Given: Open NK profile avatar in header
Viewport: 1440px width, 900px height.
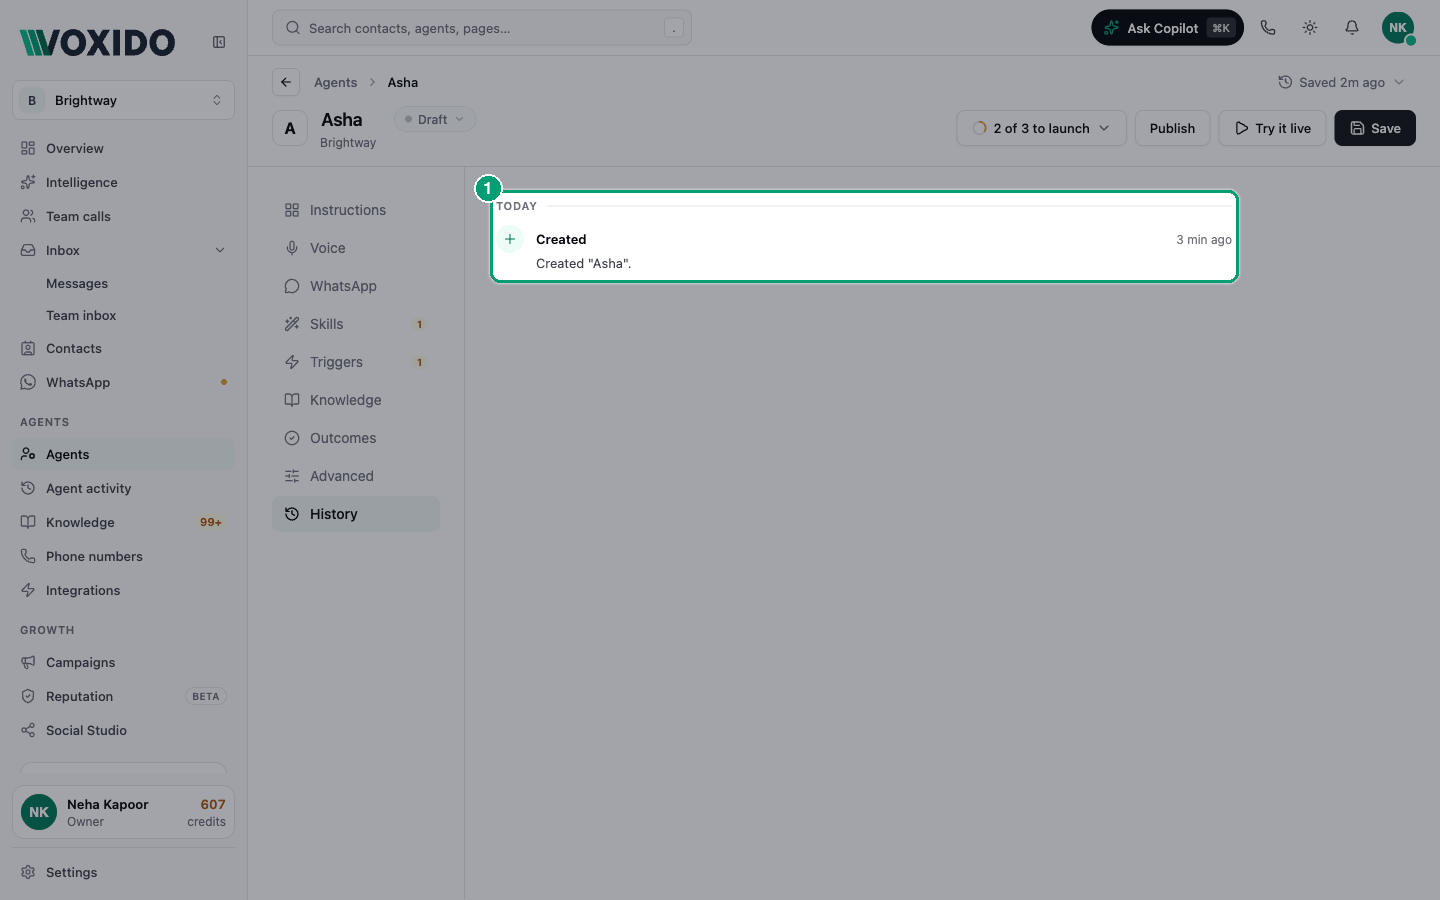Looking at the screenshot, I should pyautogui.click(x=1398, y=28).
